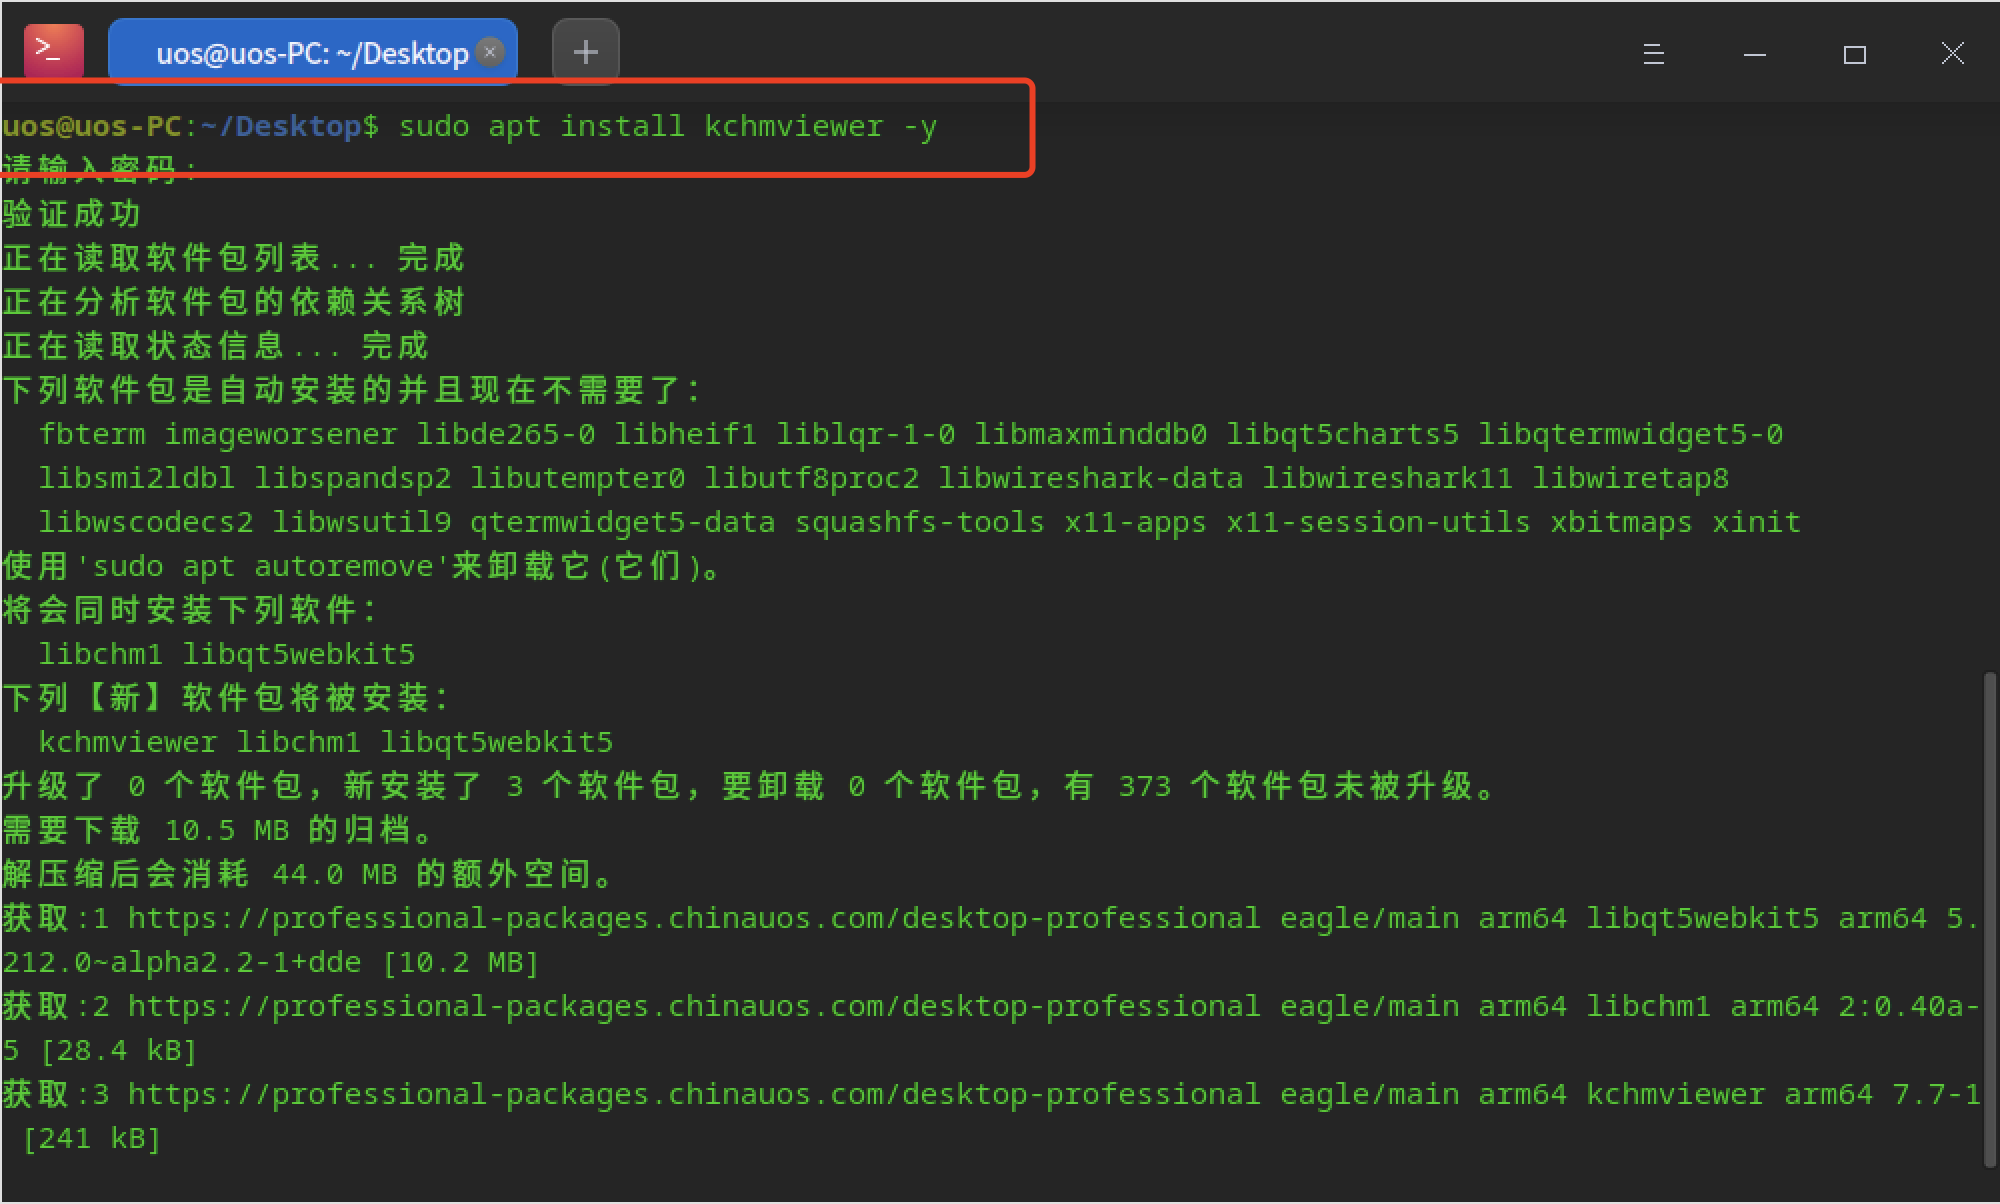Viewport: 2000px width, 1204px height.
Task: Click the 'sudo apt autoremove' text
Action: 262,567
